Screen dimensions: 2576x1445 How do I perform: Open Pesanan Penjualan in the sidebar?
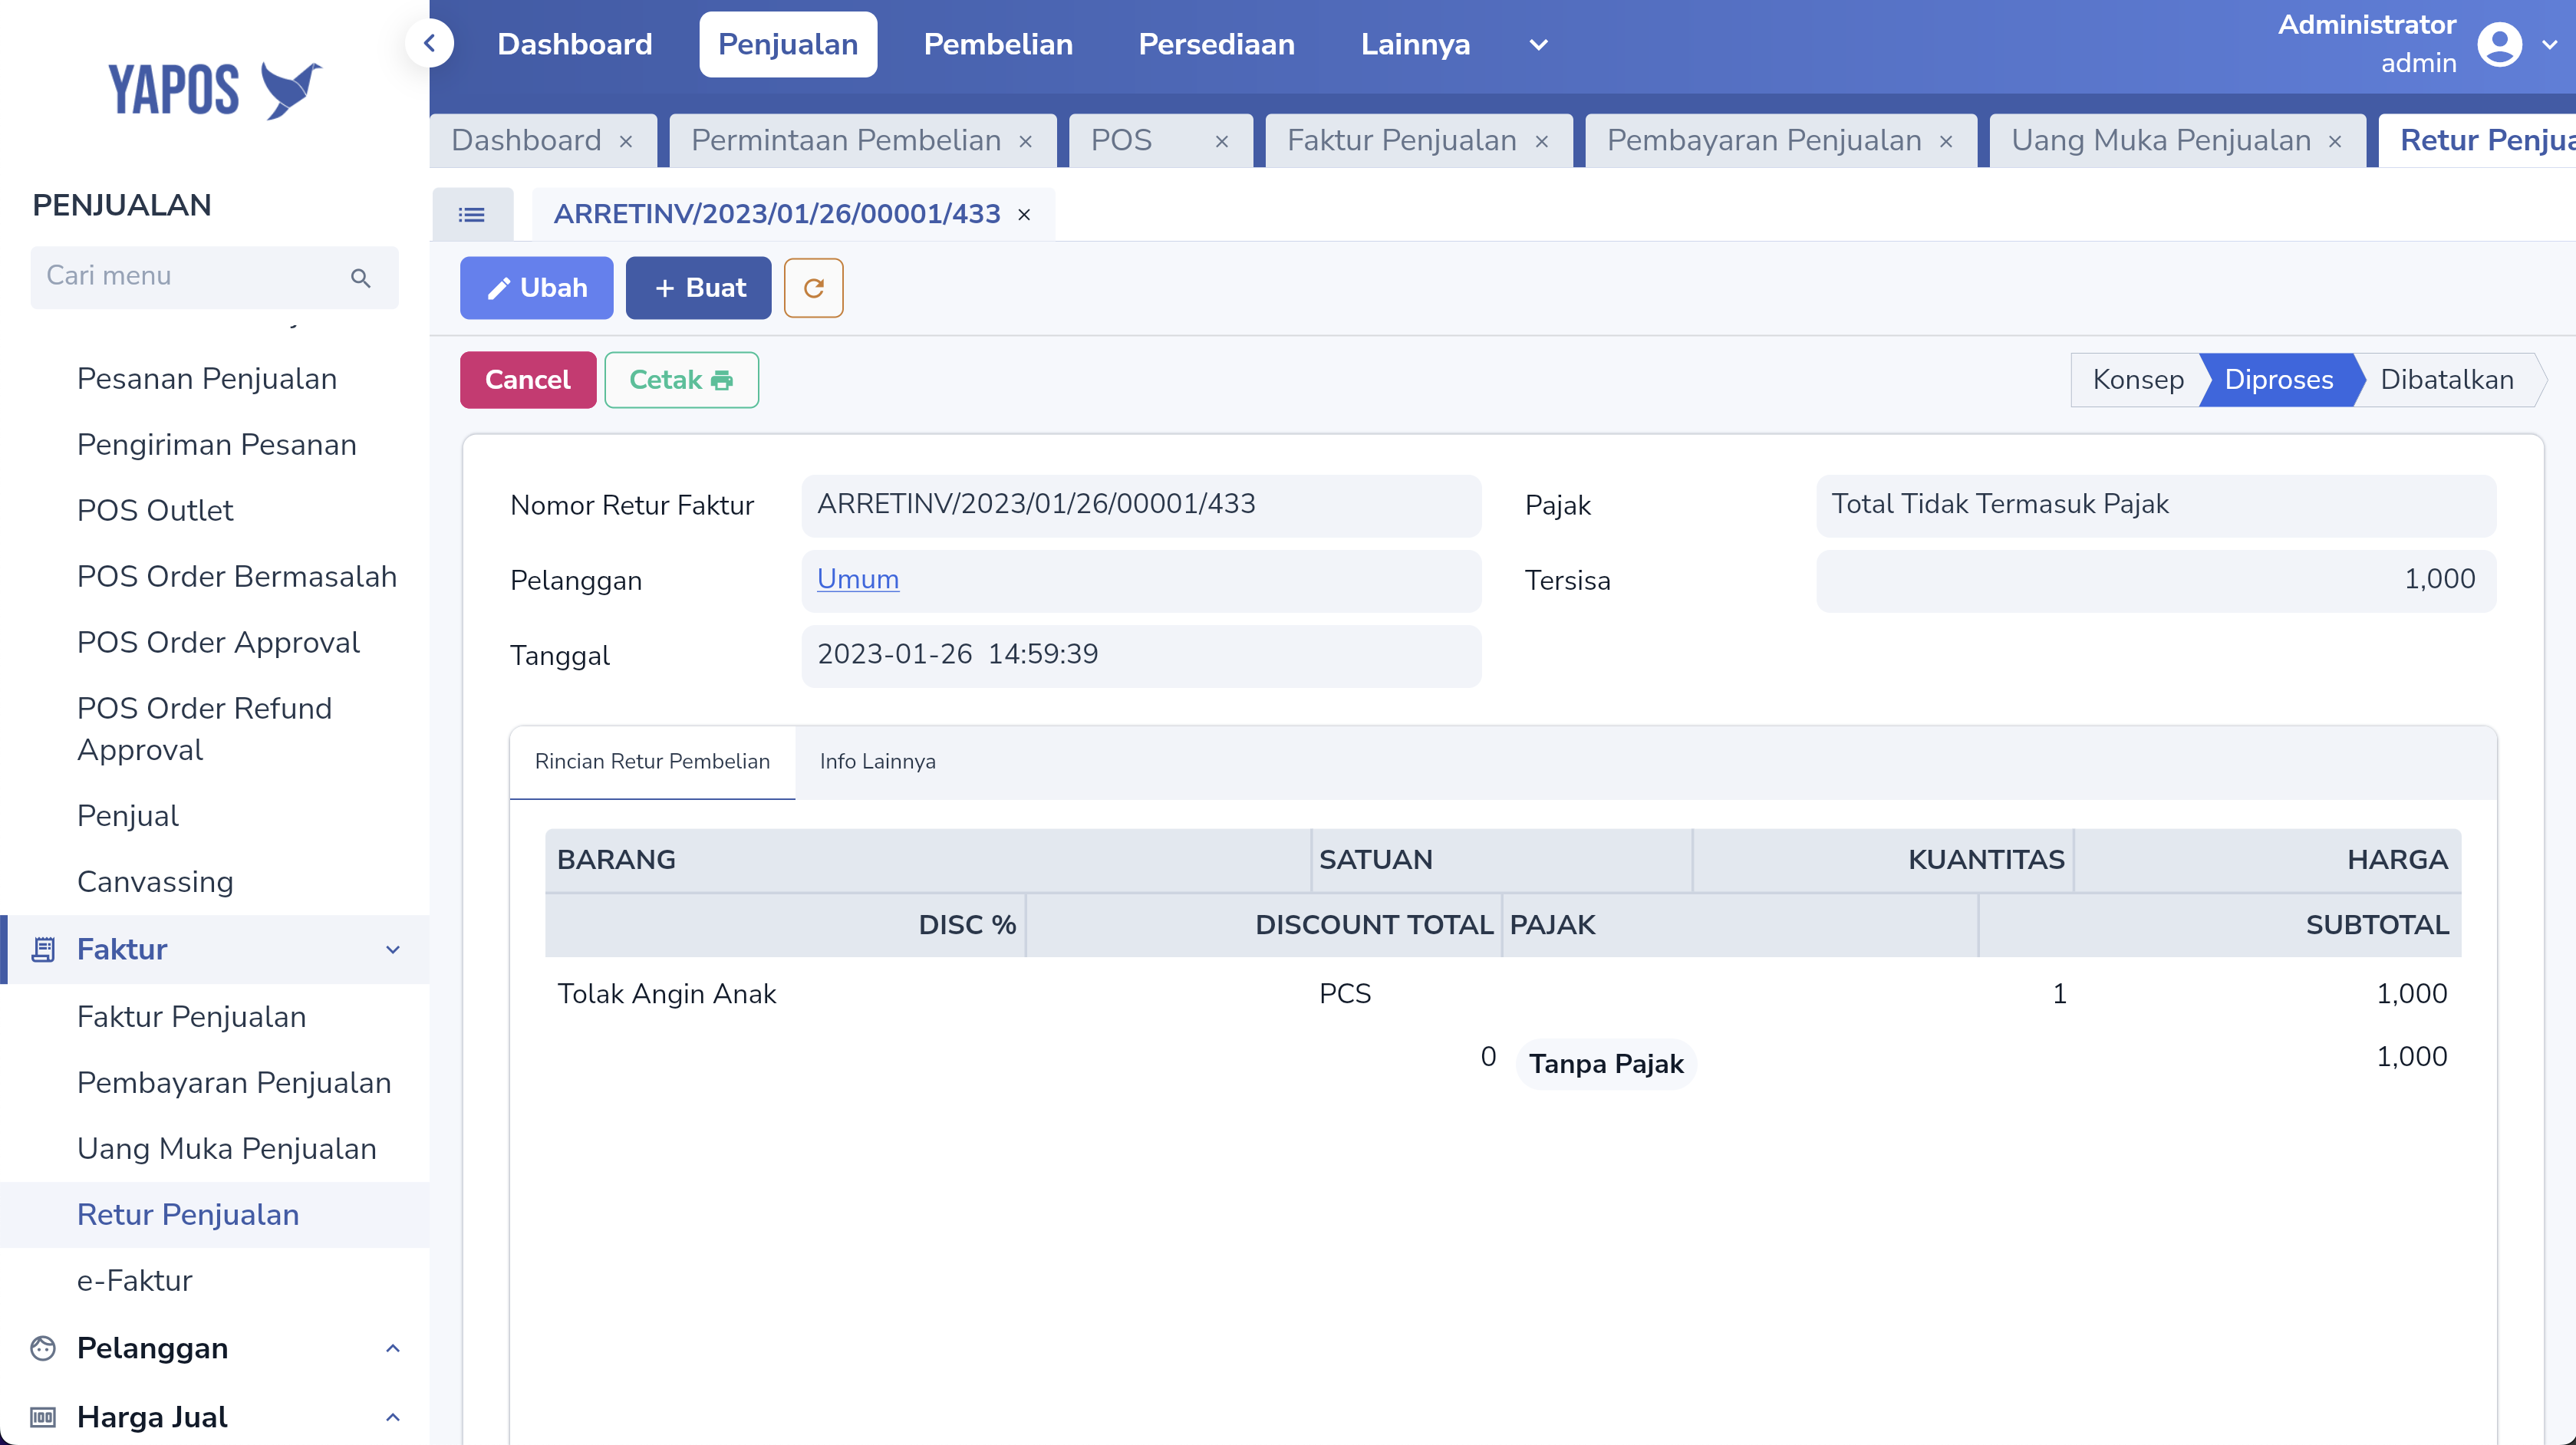[207, 379]
